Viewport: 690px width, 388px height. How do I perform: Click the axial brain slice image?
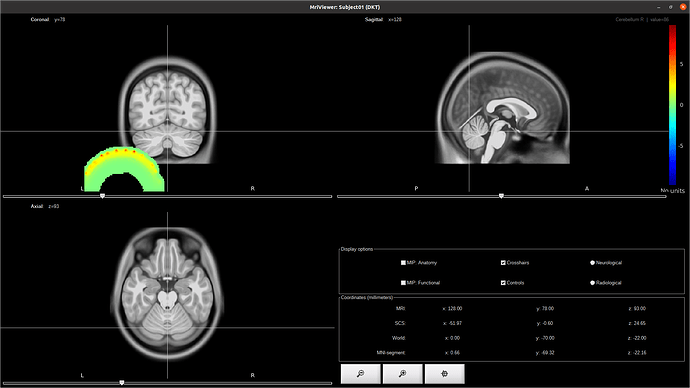point(167,294)
